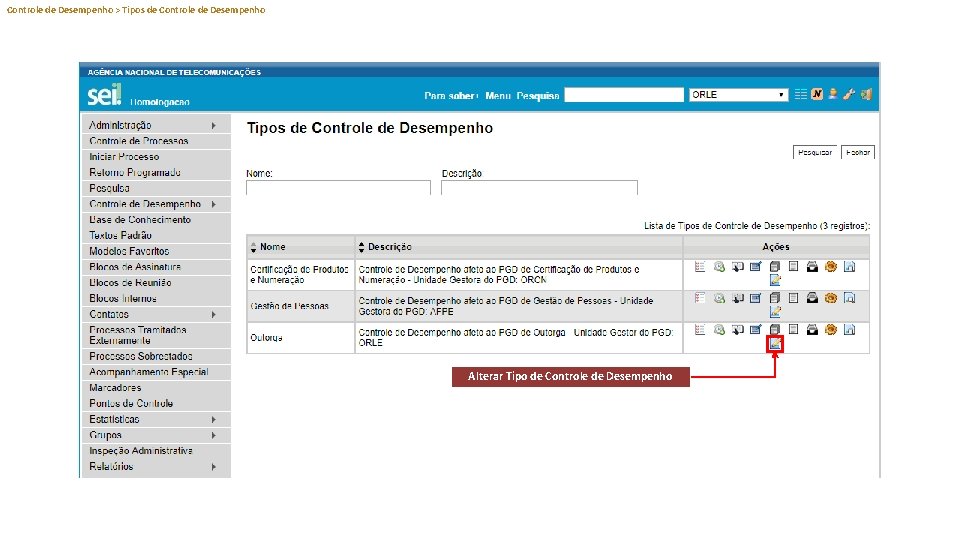Click the clock icon in Gestão de Pessoas row

click(719, 298)
